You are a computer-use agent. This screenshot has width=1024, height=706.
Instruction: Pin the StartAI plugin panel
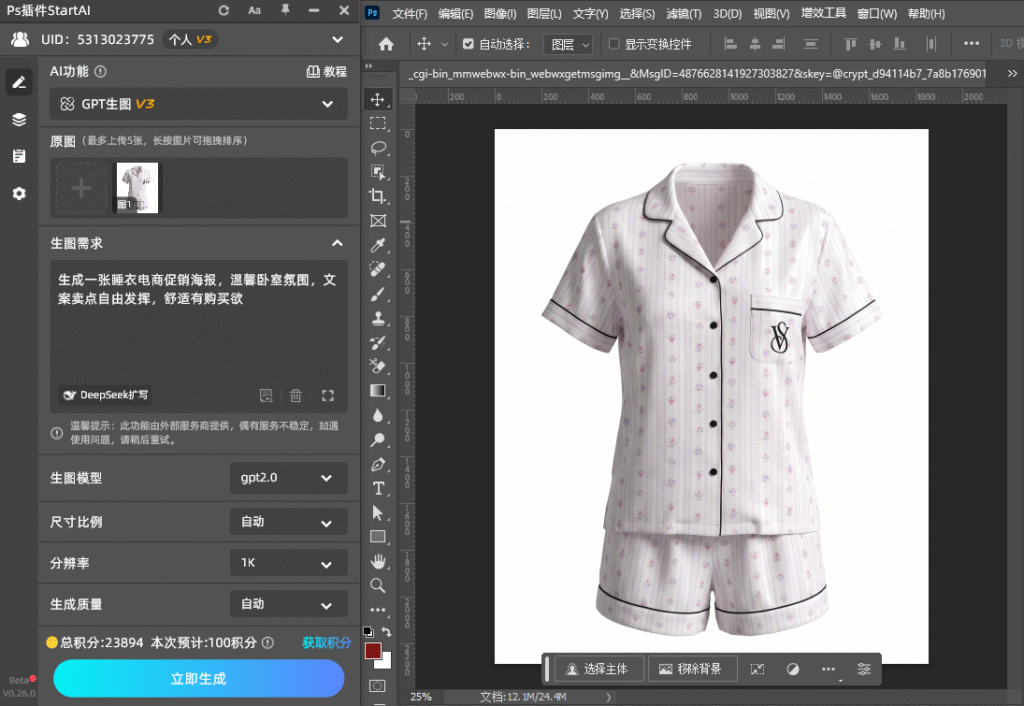click(285, 10)
